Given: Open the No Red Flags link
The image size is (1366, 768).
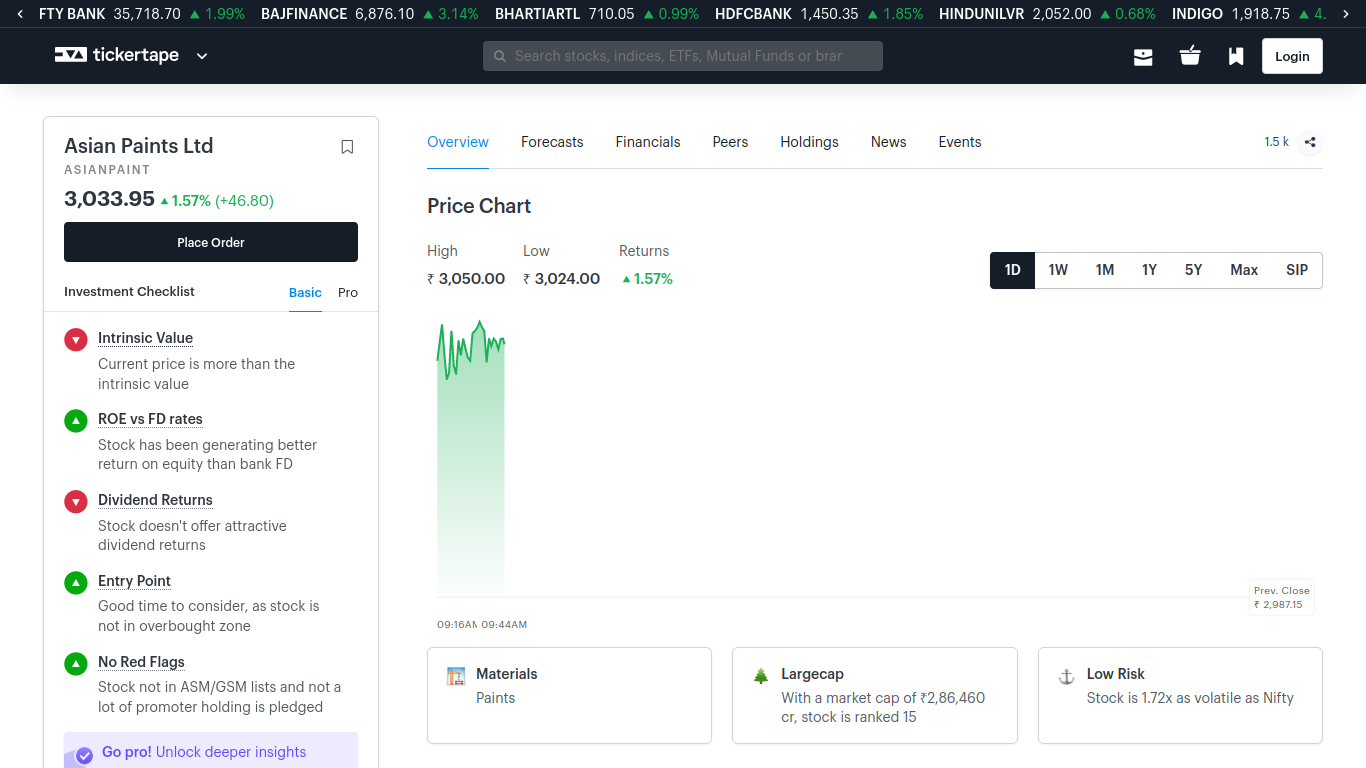Looking at the screenshot, I should 141,662.
